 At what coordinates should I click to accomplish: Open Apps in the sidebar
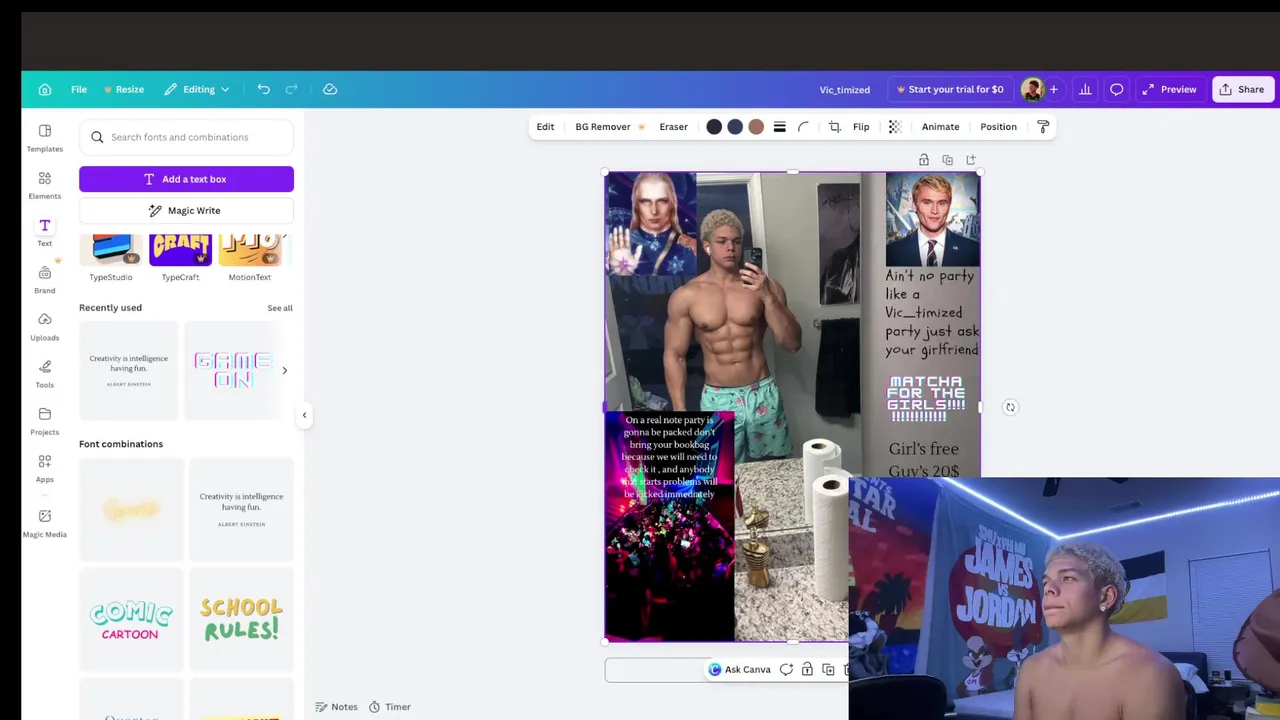tap(45, 468)
